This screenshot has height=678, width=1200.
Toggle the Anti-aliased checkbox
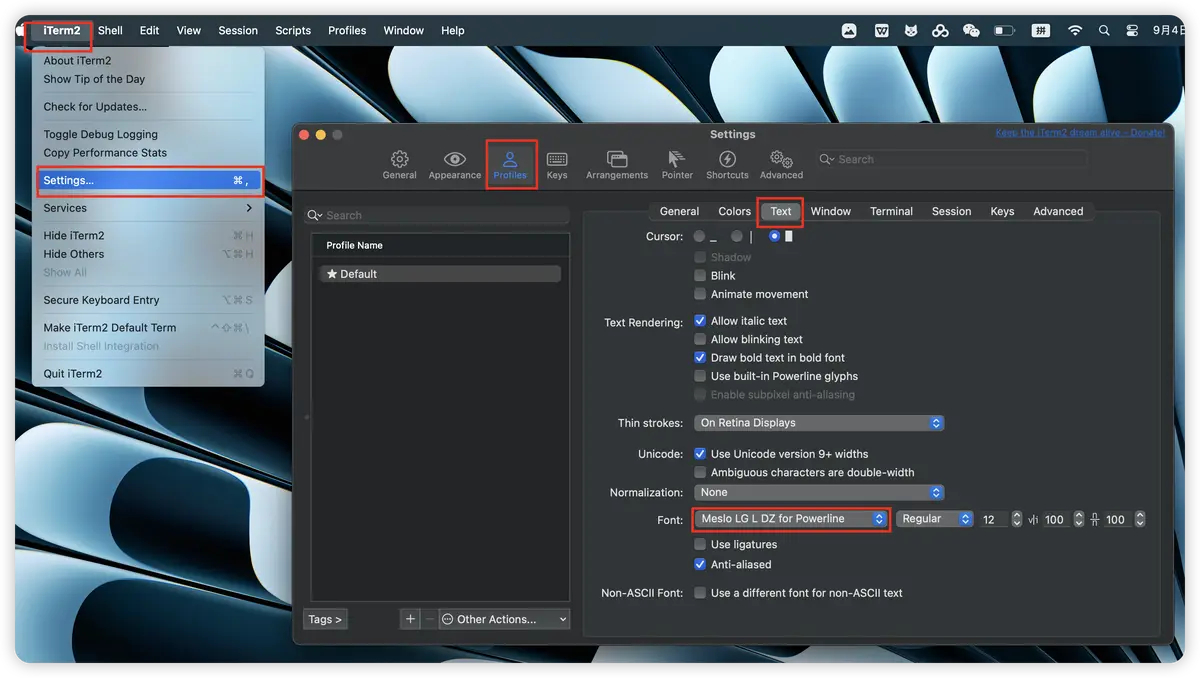700,565
